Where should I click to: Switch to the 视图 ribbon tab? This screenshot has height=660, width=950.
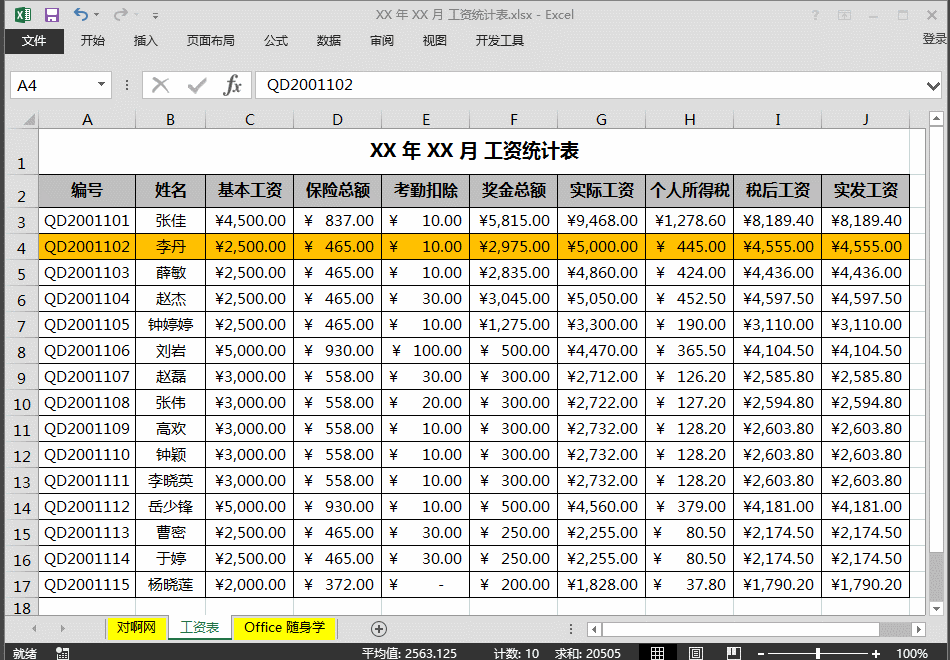click(x=434, y=41)
